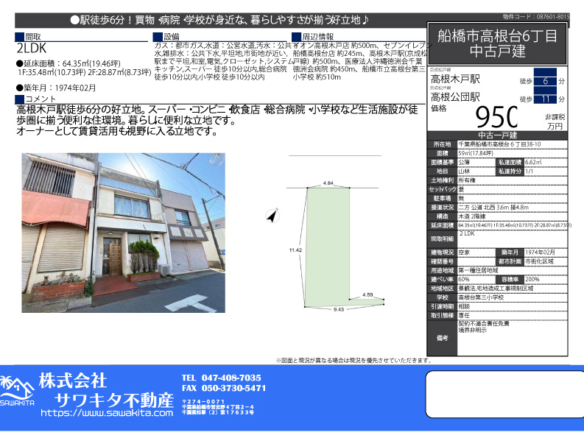
Task: Click the blue box showing 11 minutes walk
Action: [545, 99]
